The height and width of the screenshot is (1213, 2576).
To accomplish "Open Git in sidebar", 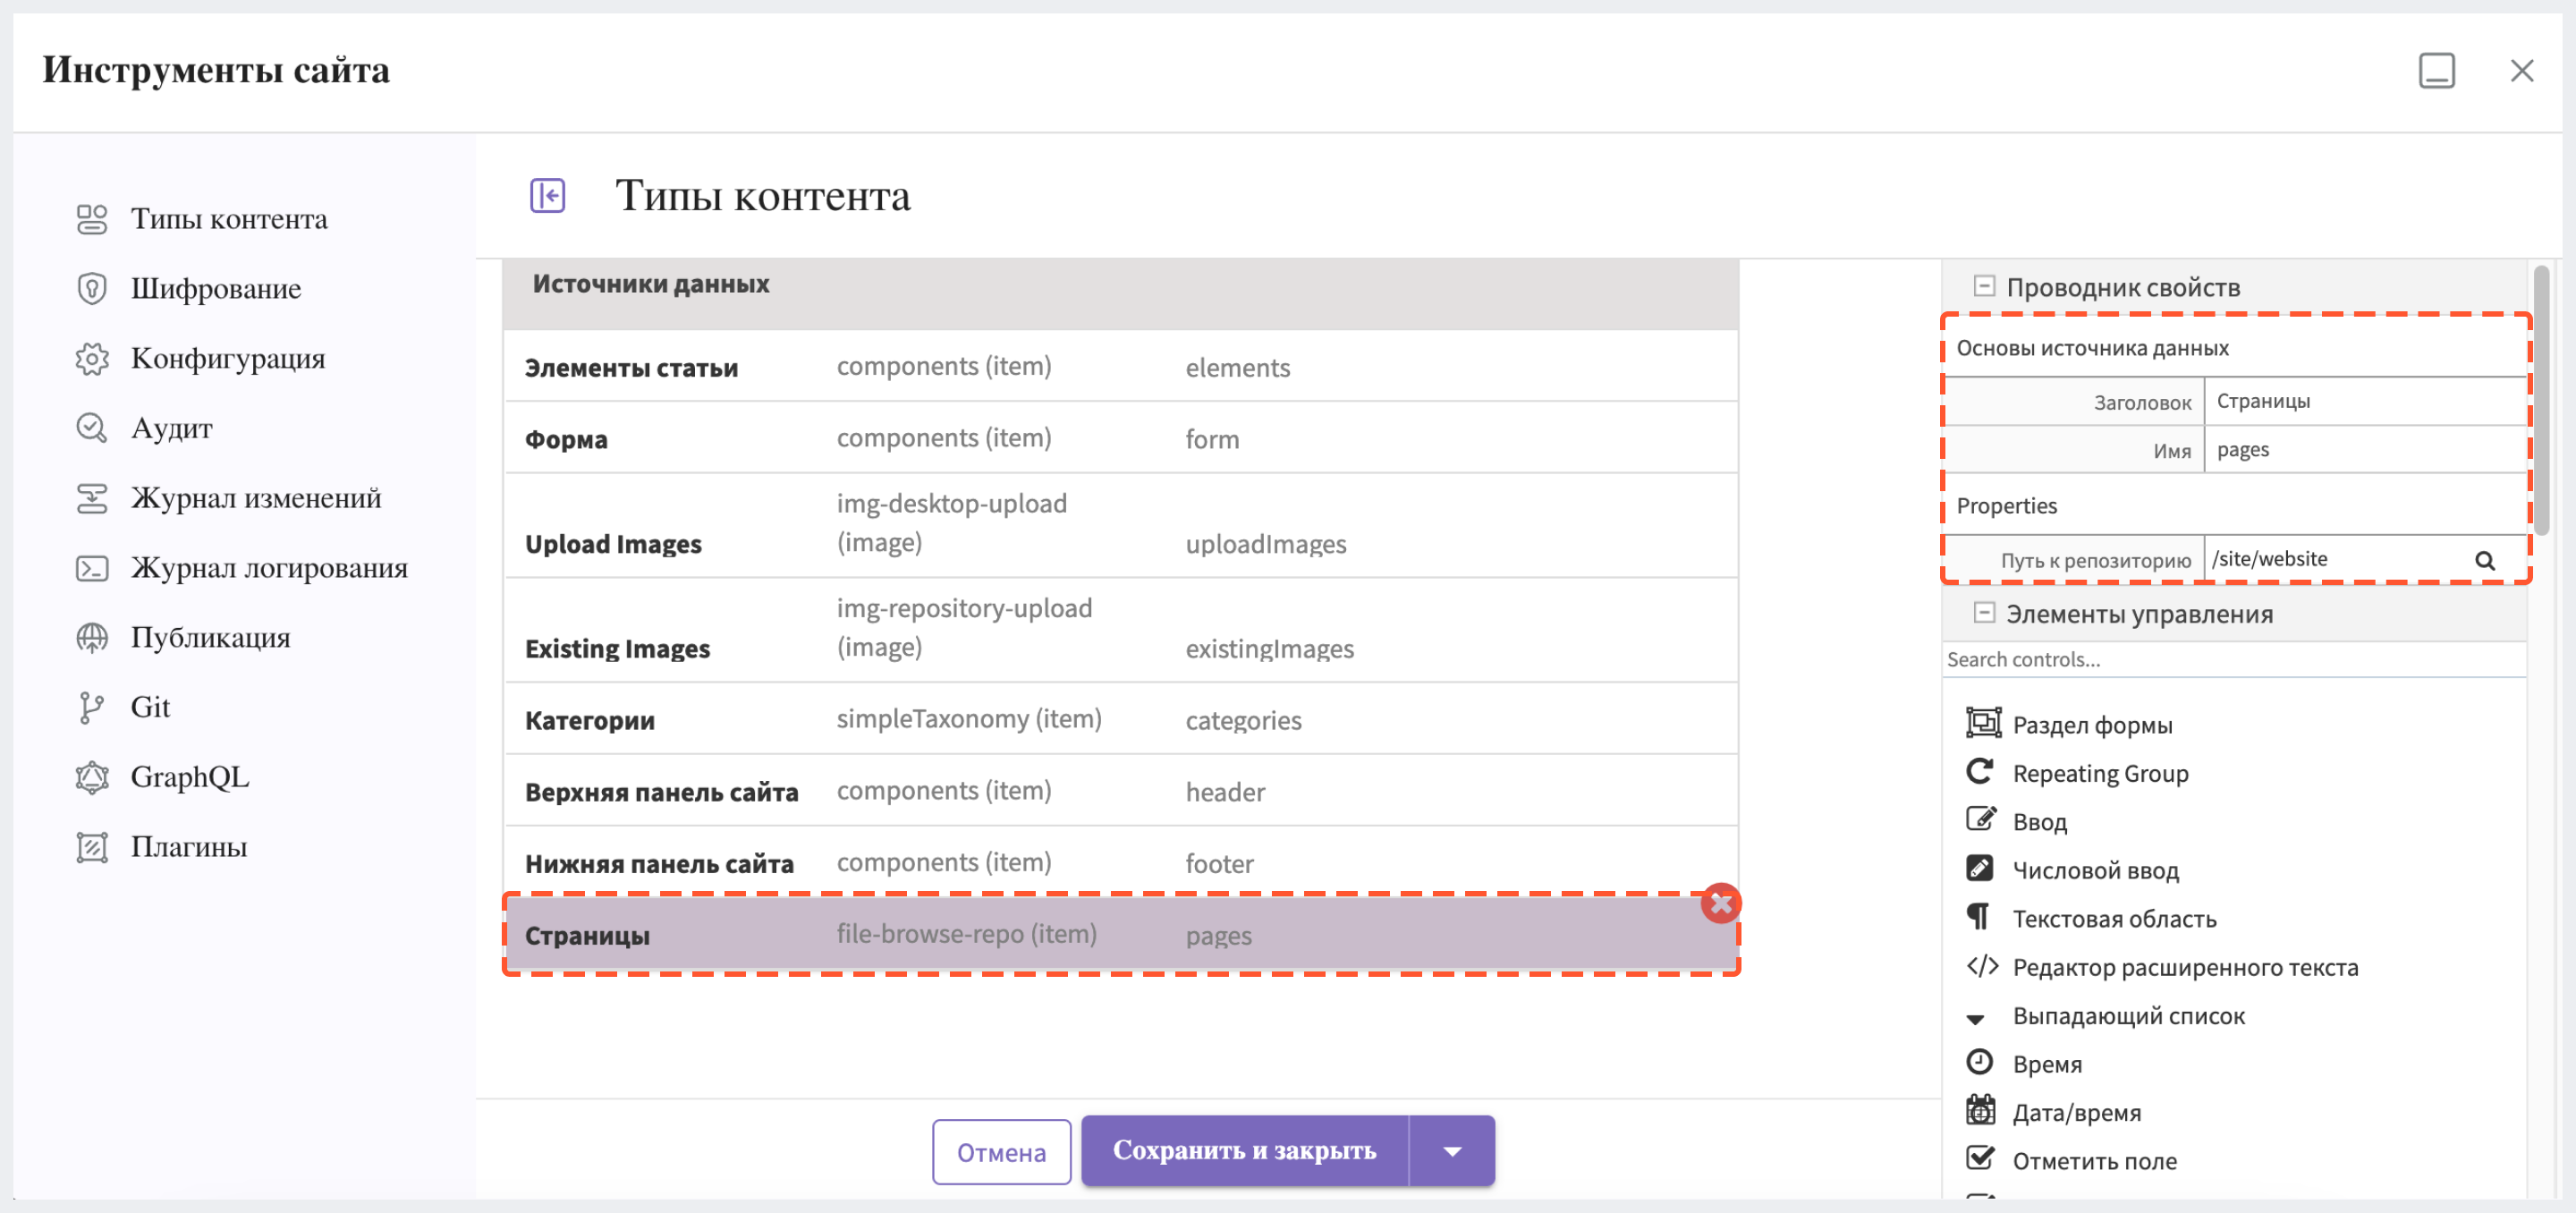I will coord(150,707).
